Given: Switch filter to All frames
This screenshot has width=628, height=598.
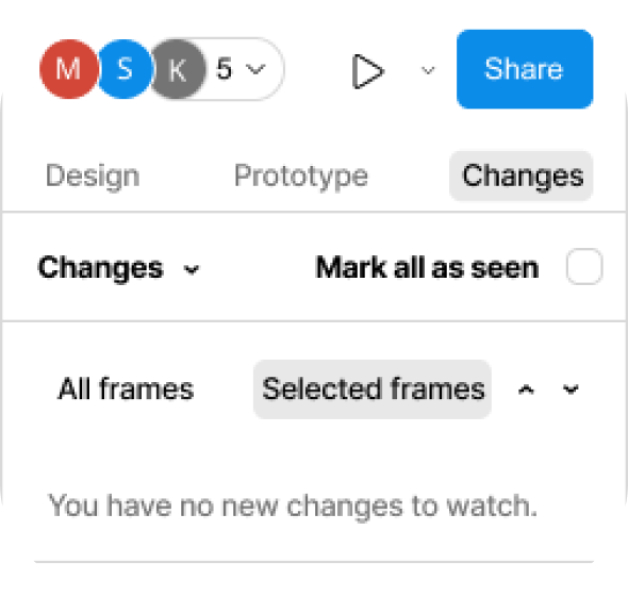Looking at the screenshot, I should pyautogui.click(x=125, y=389).
